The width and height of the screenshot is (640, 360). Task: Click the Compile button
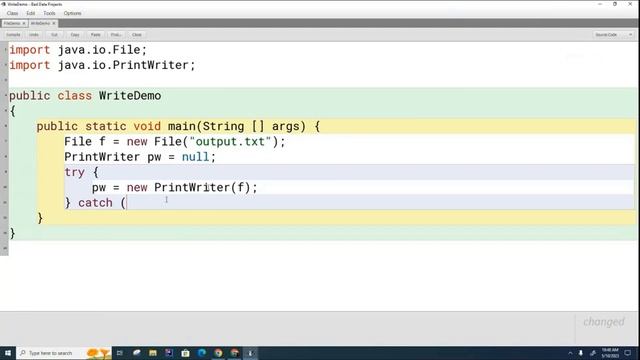pos(13,35)
